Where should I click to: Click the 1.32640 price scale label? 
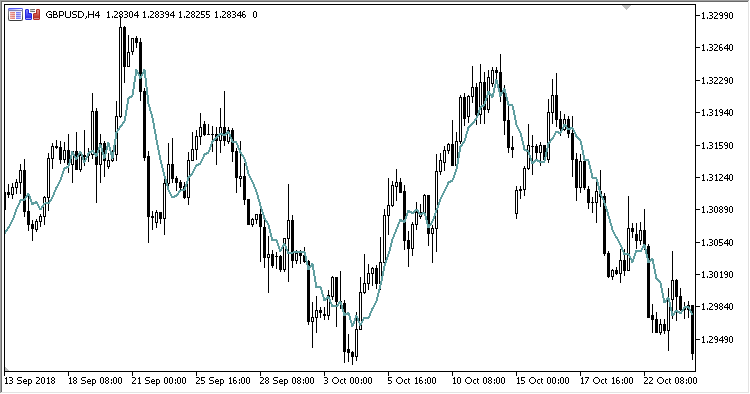(717, 48)
